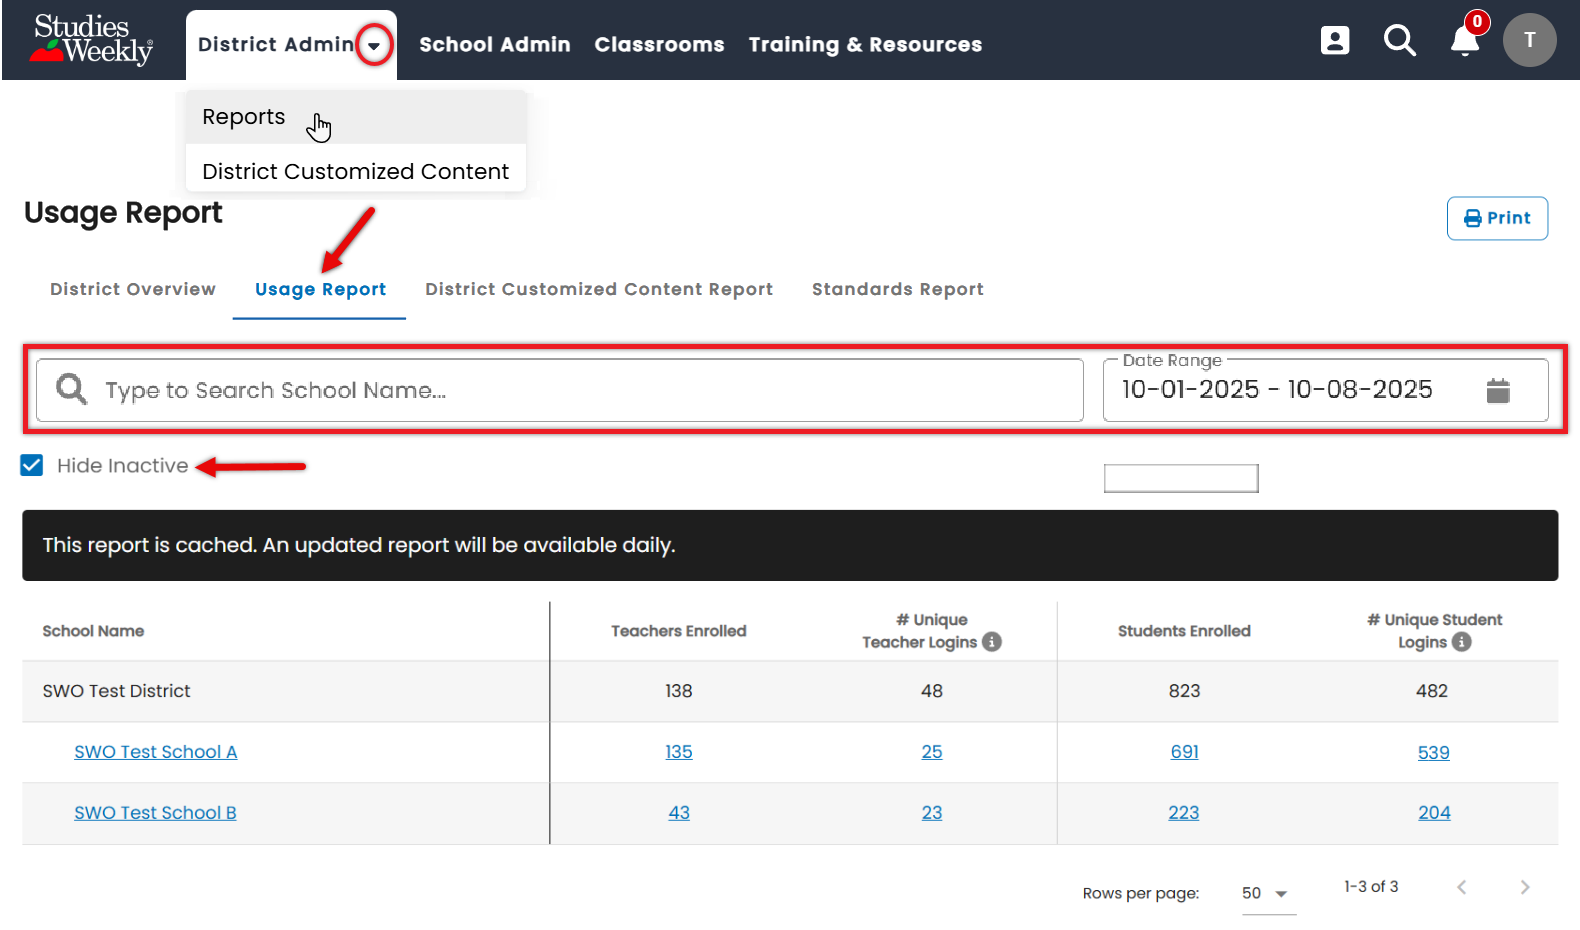Click the School Name column header
Screen dimensions: 1580x930
tap(93, 631)
